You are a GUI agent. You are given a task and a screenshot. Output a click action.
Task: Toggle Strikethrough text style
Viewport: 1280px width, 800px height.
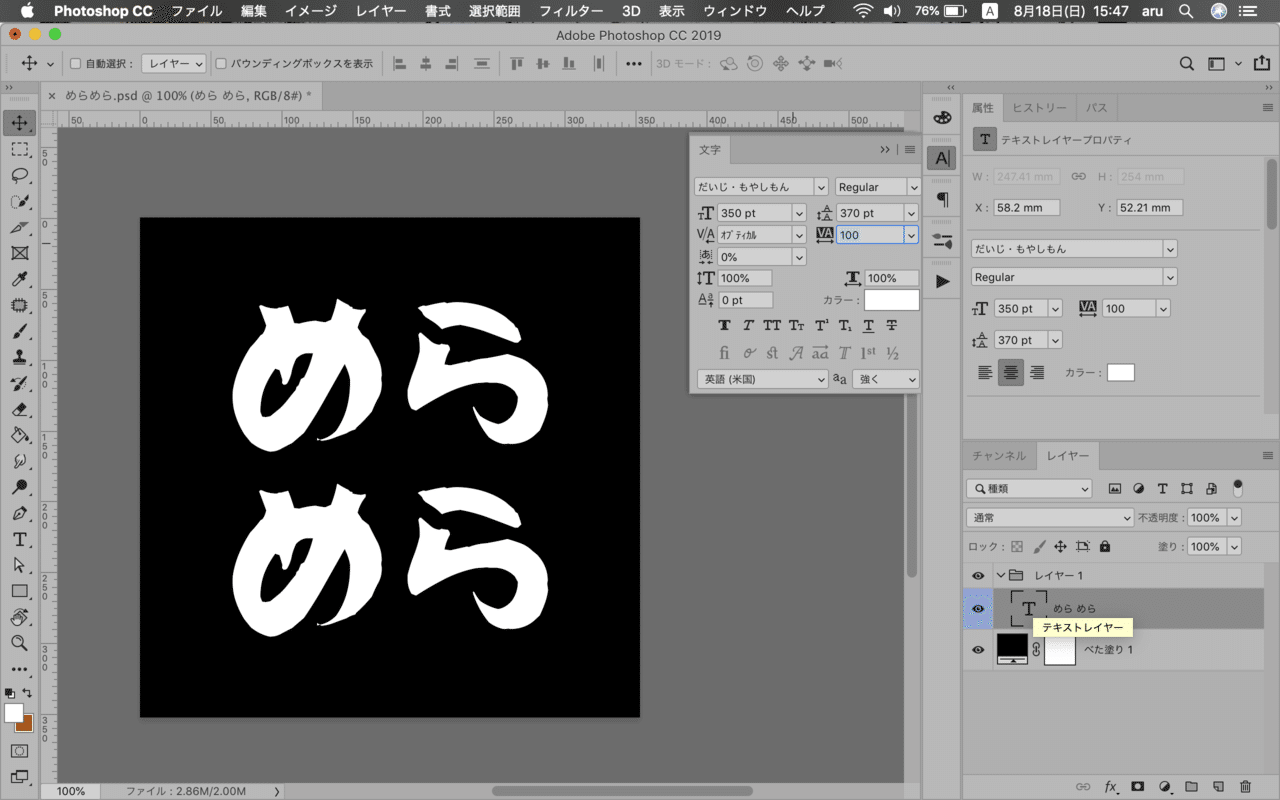point(892,326)
